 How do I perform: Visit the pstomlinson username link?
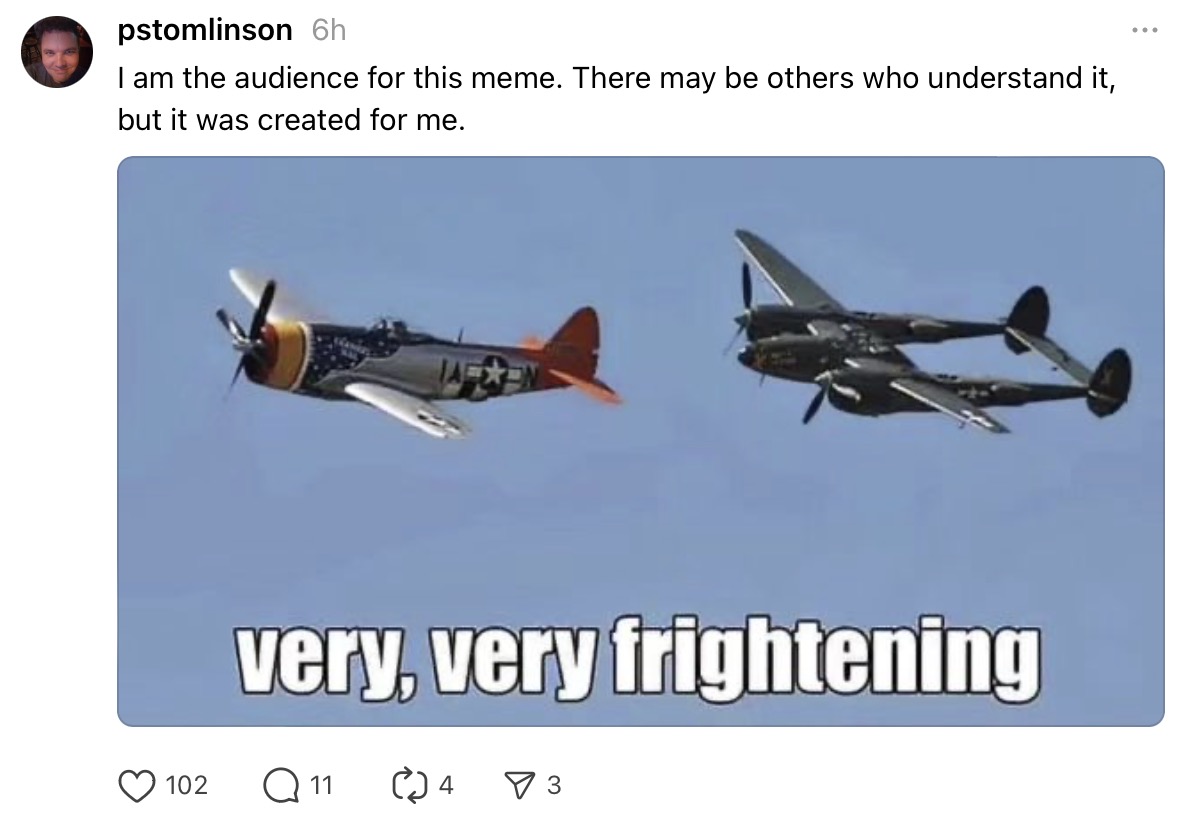[205, 30]
